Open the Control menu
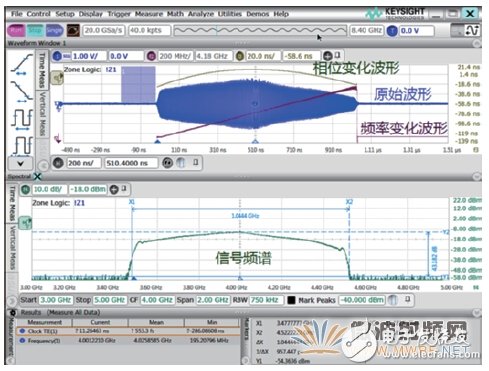 click(38, 14)
